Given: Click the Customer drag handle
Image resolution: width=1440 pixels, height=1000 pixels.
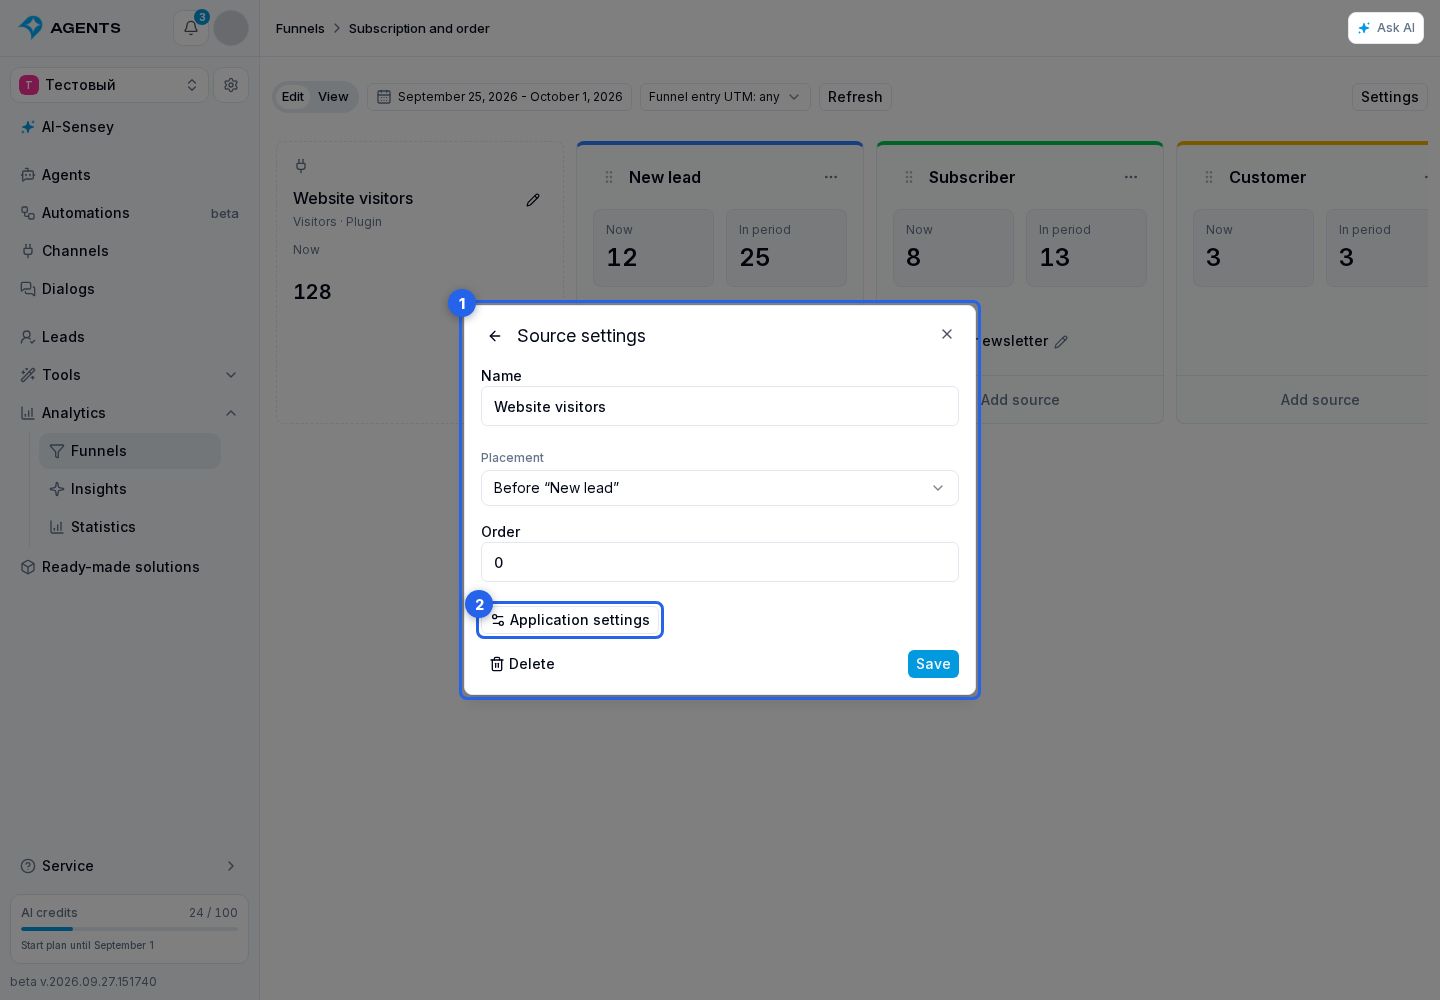Looking at the screenshot, I should tap(1209, 177).
